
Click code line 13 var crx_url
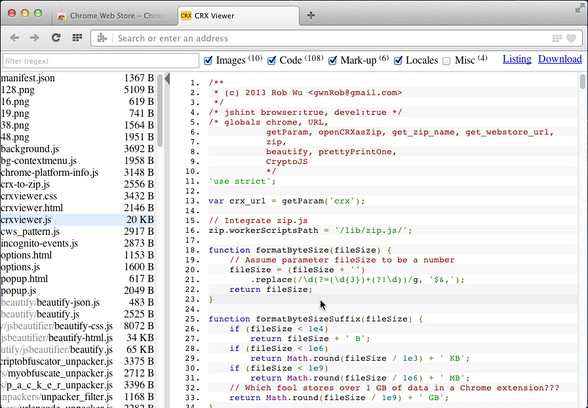click(x=286, y=201)
